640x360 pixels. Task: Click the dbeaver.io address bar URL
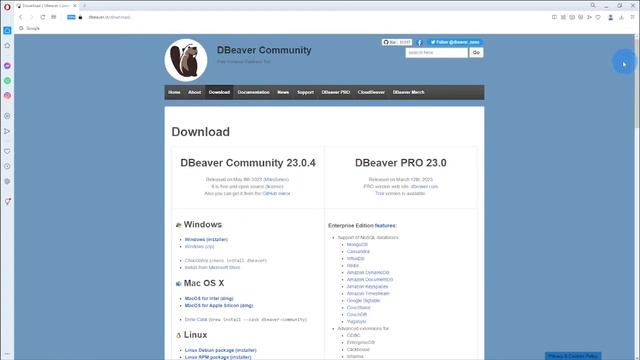(109, 17)
